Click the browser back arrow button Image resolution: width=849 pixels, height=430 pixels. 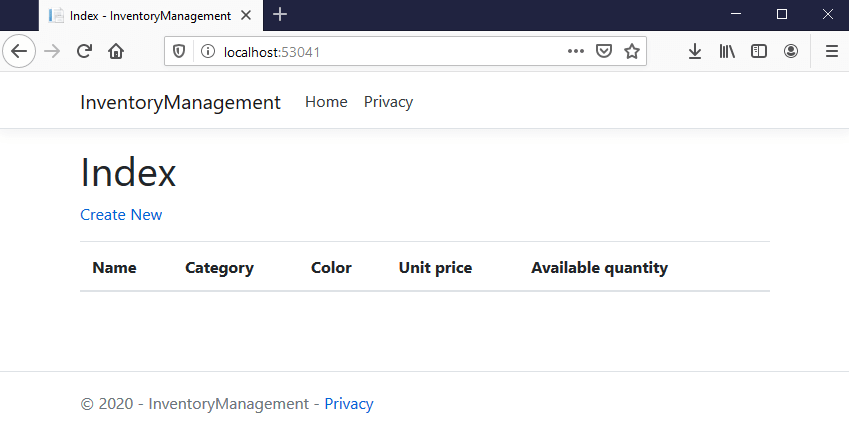coord(19,51)
